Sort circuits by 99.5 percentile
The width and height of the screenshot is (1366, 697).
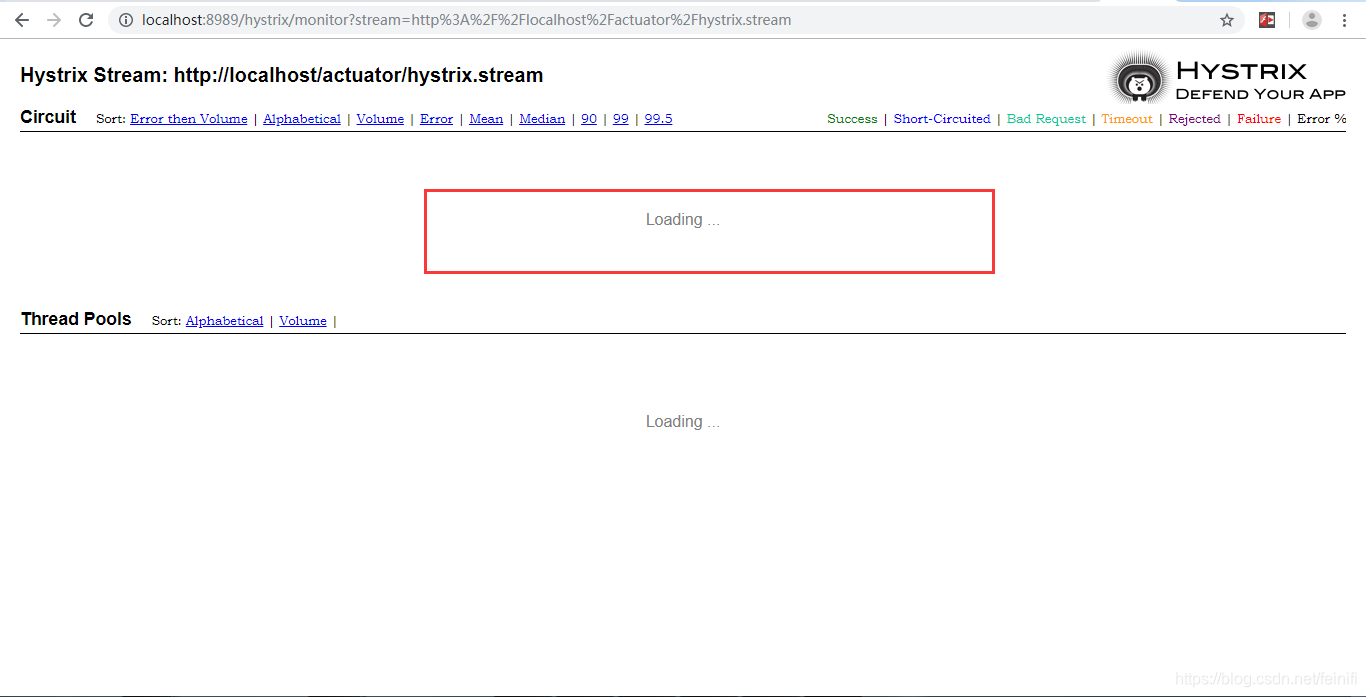pos(658,119)
